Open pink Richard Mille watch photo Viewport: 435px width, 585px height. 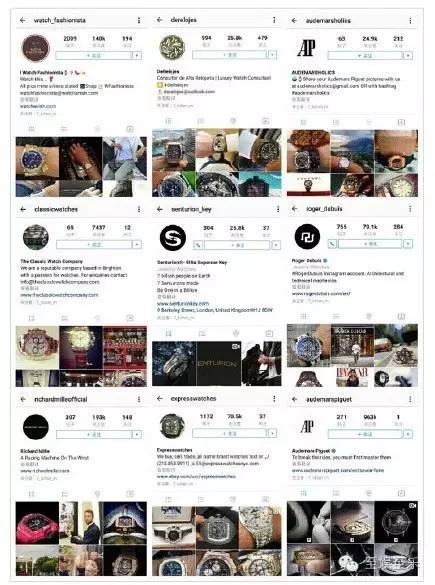37,522
